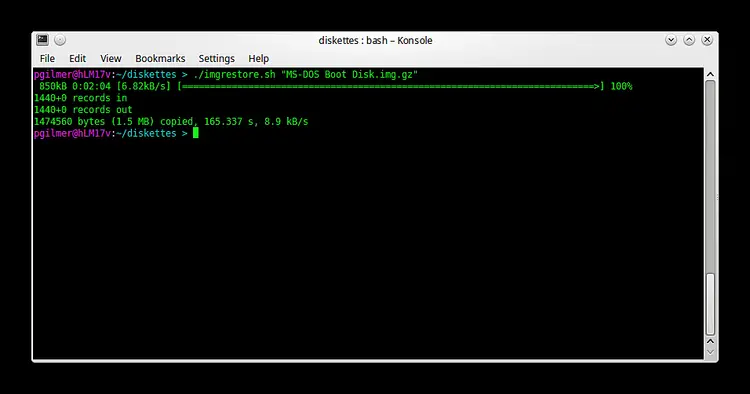This screenshot has height=394, width=750.
Task: Open the File menu
Action: (47, 58)
